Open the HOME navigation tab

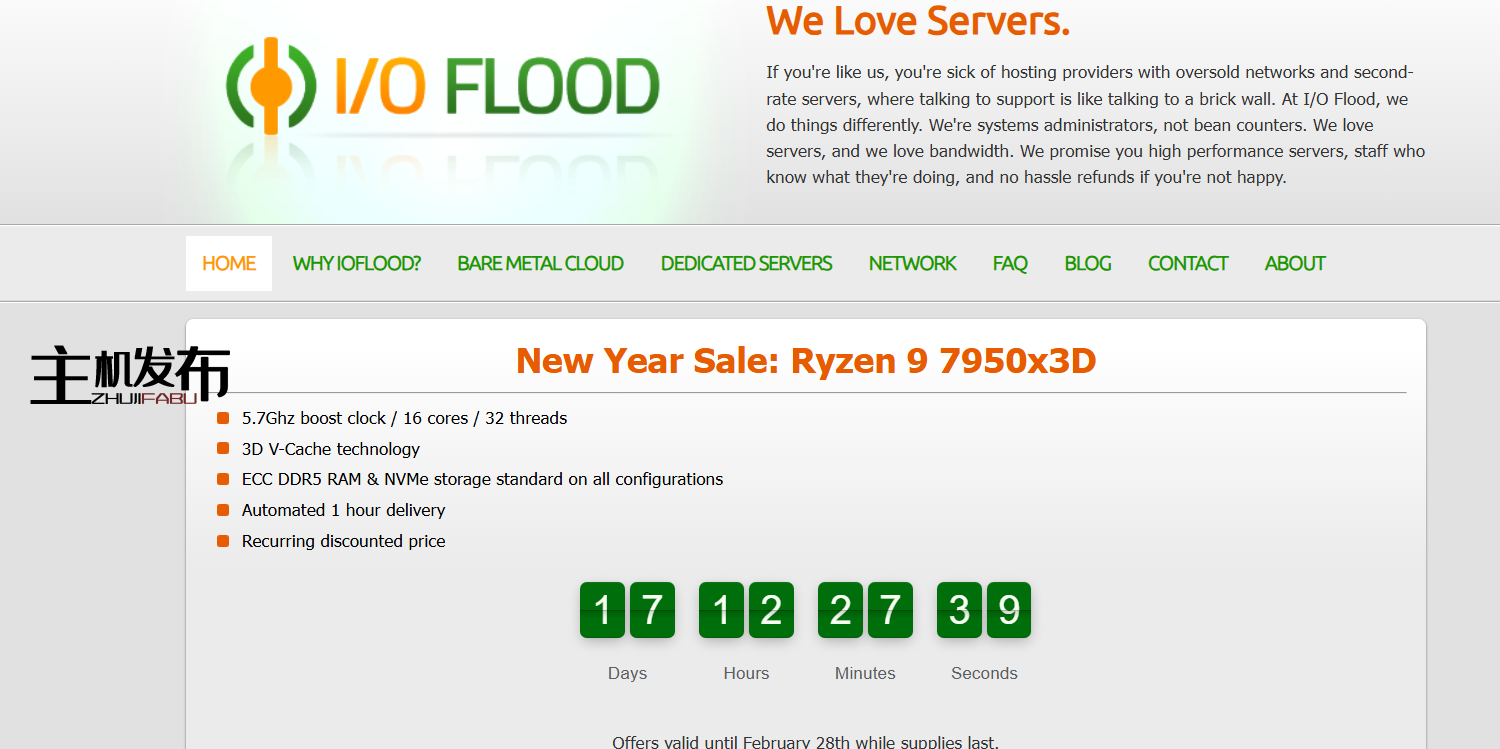[229, 264]
